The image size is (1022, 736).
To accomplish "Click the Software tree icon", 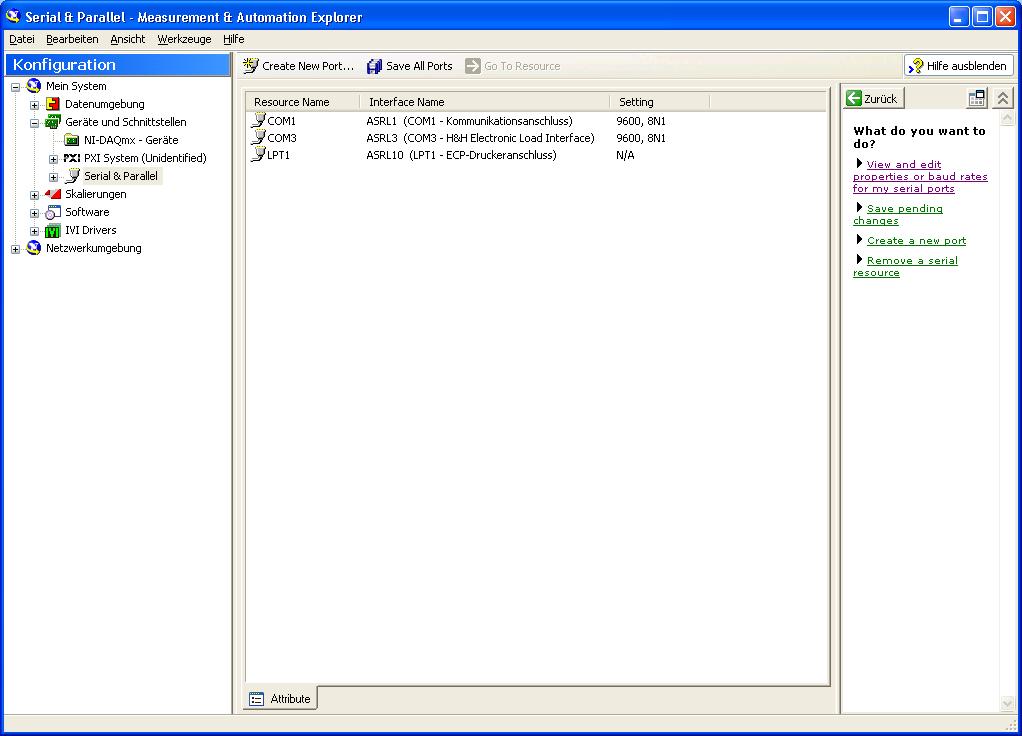I will click(53, 213).
